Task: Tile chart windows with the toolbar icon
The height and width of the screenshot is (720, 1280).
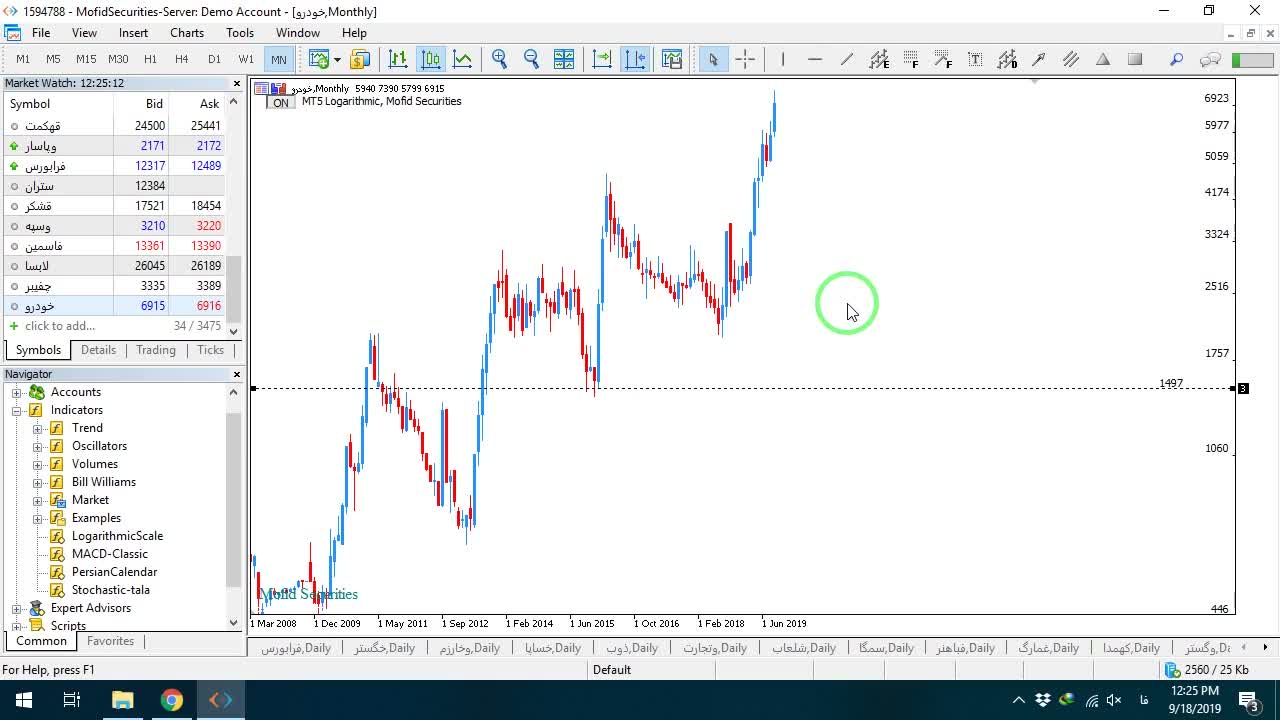Action: click(x=564, y=59)
